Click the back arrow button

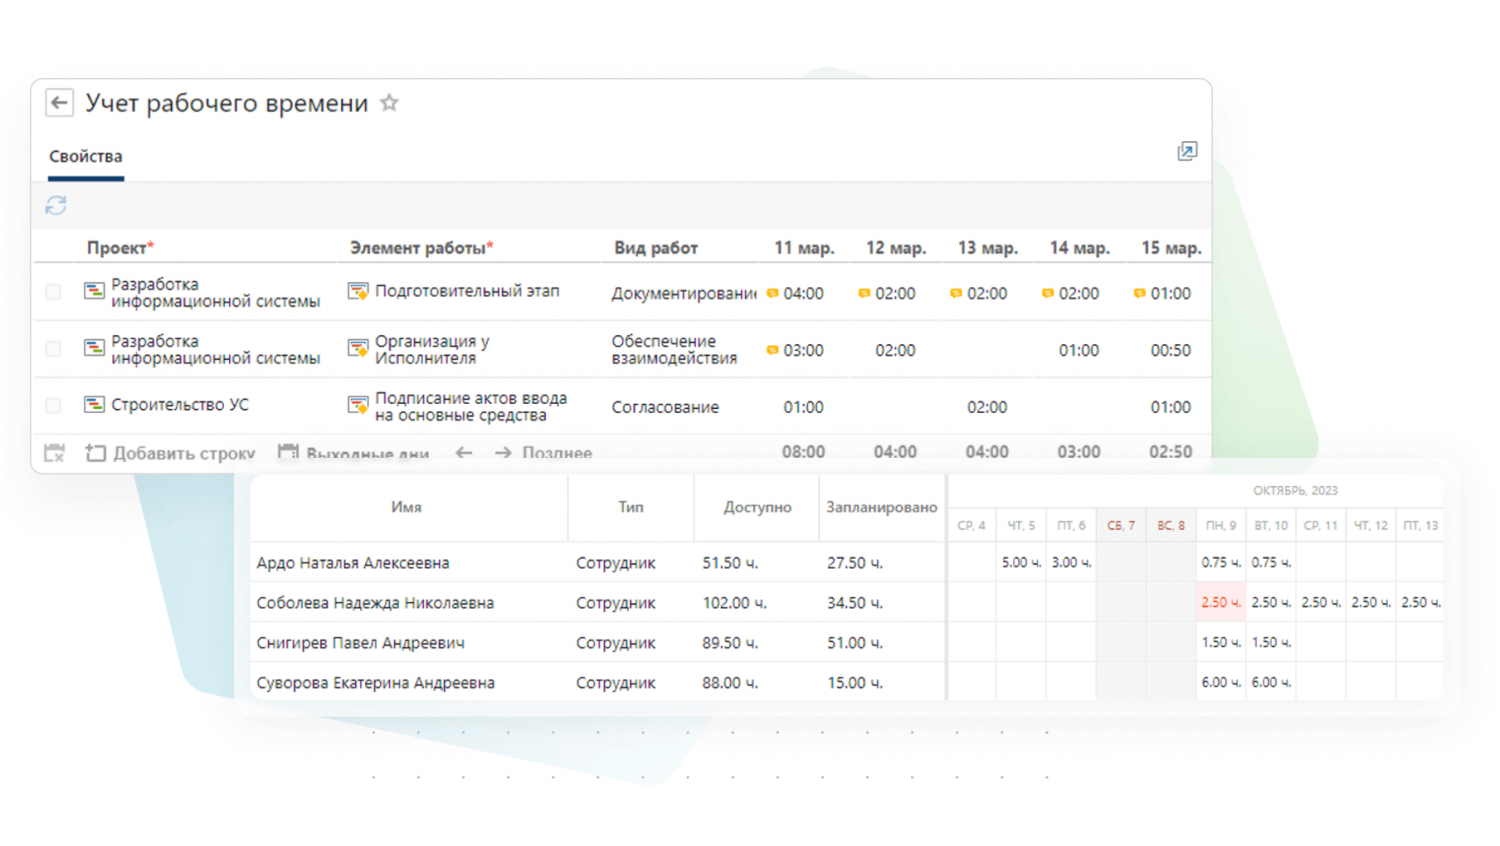59,103
